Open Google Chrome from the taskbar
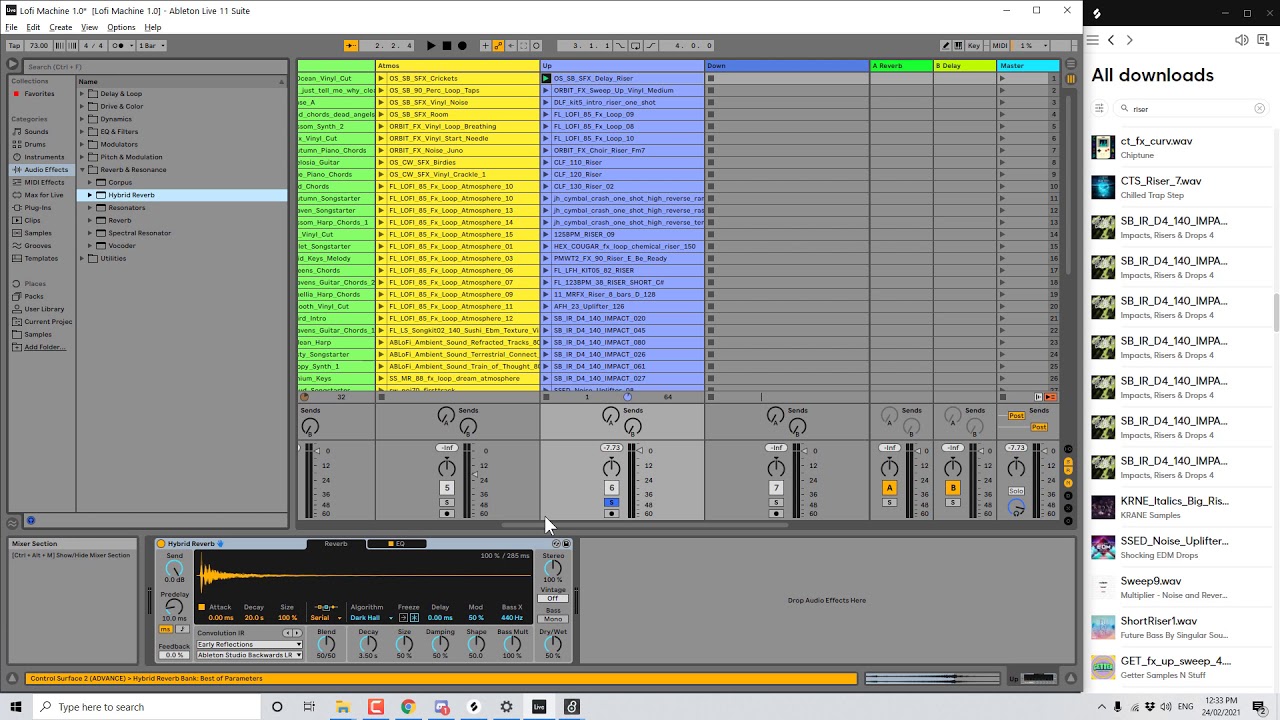 pyautogui.click(x=408, y=707)
